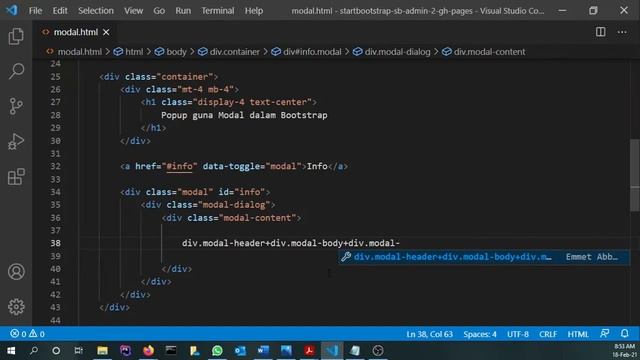The height and width of the screenshot is (360, 640).
Task: Select the modal.html editor tab
Action: (76, 32)
